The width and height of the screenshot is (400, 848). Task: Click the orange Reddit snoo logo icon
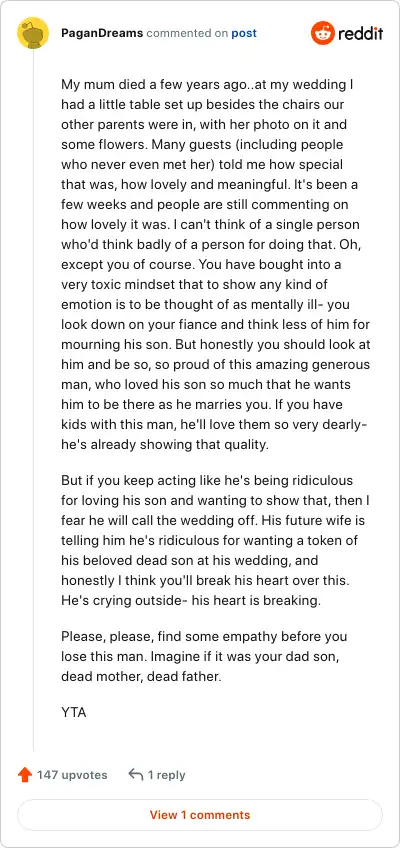coord(323,34)
